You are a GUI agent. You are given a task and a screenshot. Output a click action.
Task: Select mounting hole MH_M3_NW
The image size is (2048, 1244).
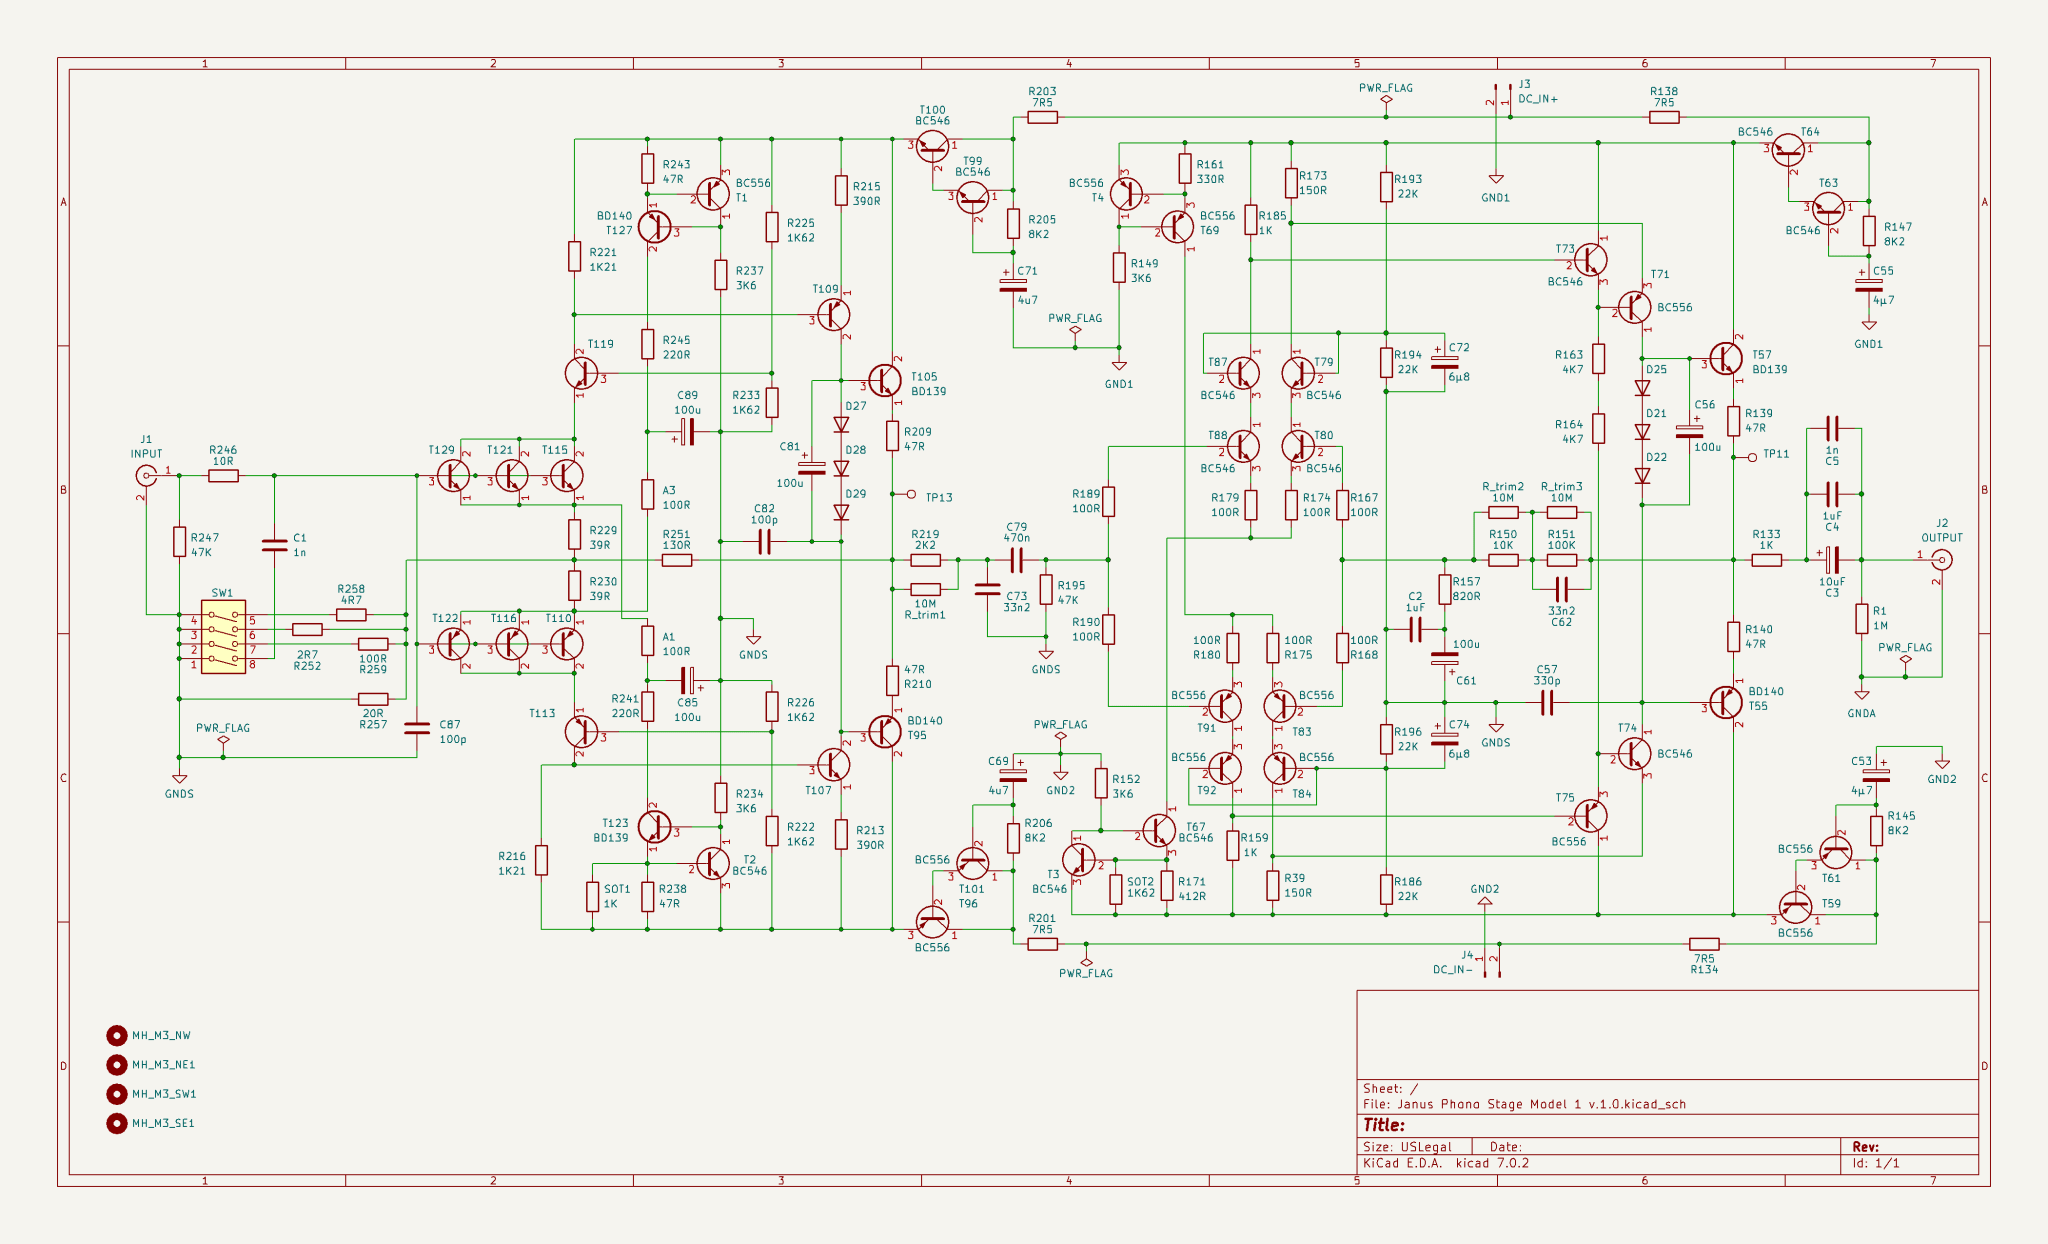click(x=117, y=1035)
